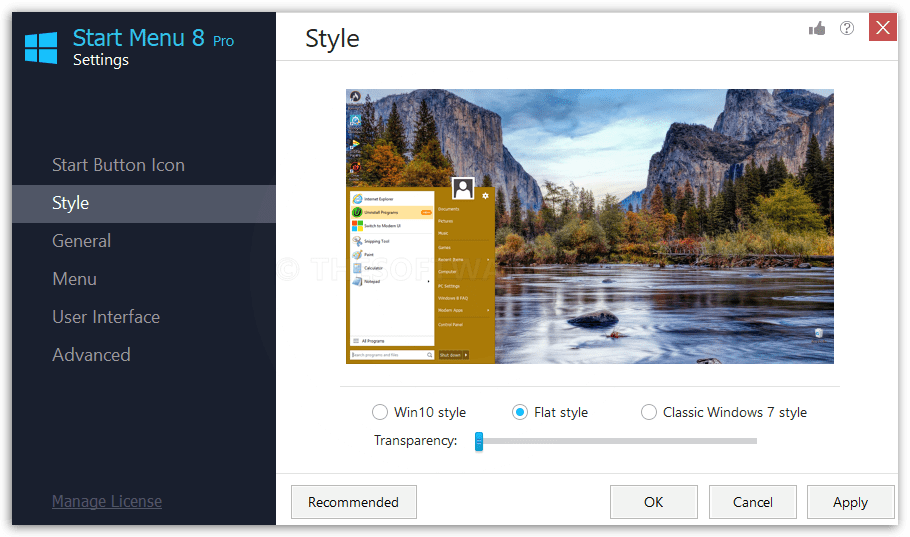Click the thumbs-up like icon
This screenshot has height=537, width=910.
[x=817, y=28]
